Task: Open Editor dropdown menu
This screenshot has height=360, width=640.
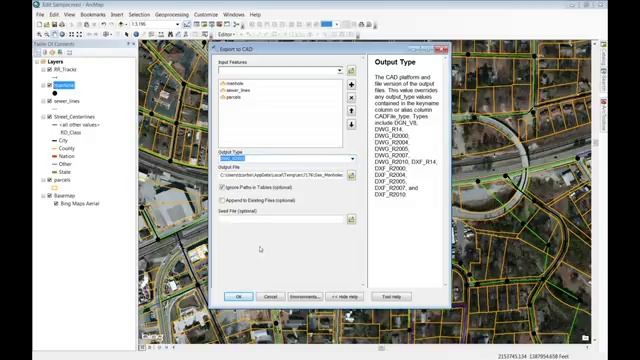Action: click(x=226, y=35)
